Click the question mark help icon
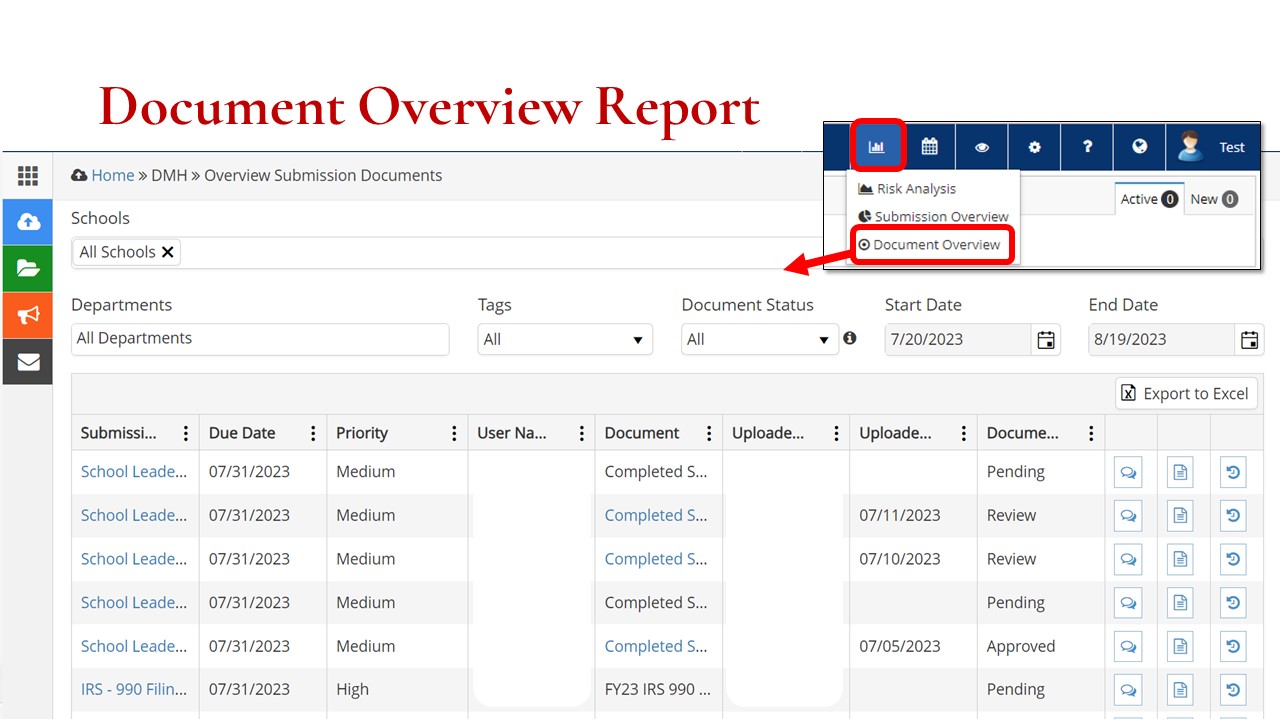Viewport: 1280px width, 720px height. (x=1087, y=147)
